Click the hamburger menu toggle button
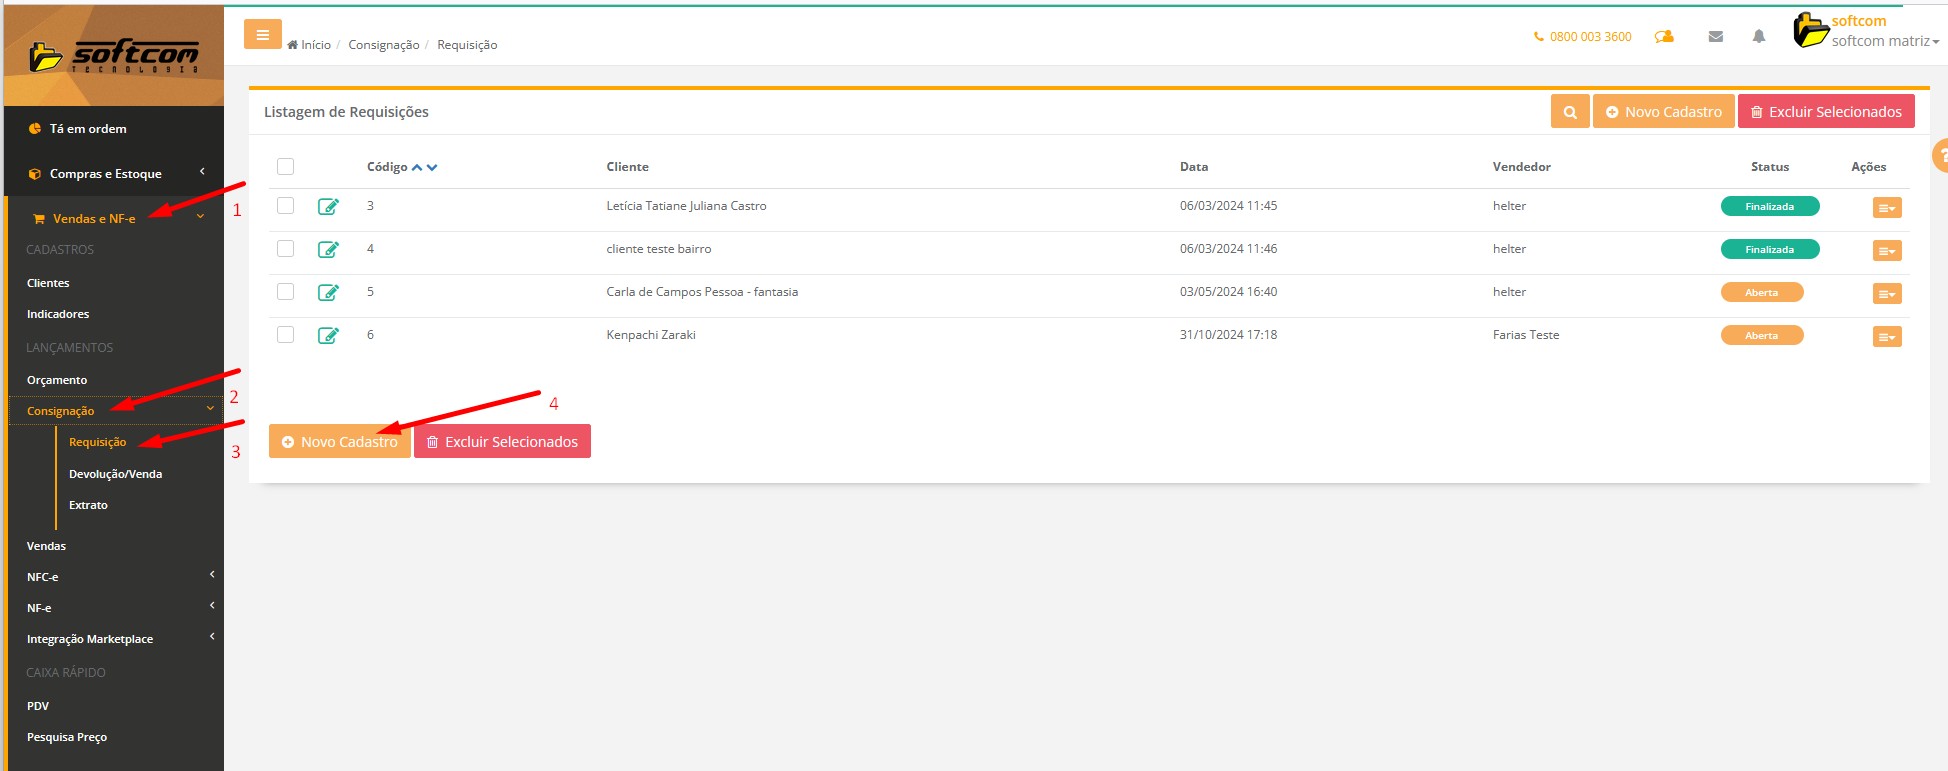This screenshot has height=771, width=1948. pos(262,35)
